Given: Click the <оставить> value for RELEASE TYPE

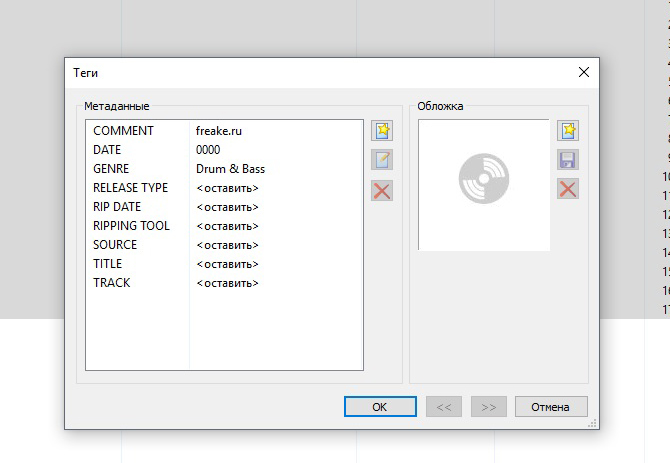Looking at the screenshot, I should tap(227, 188).
